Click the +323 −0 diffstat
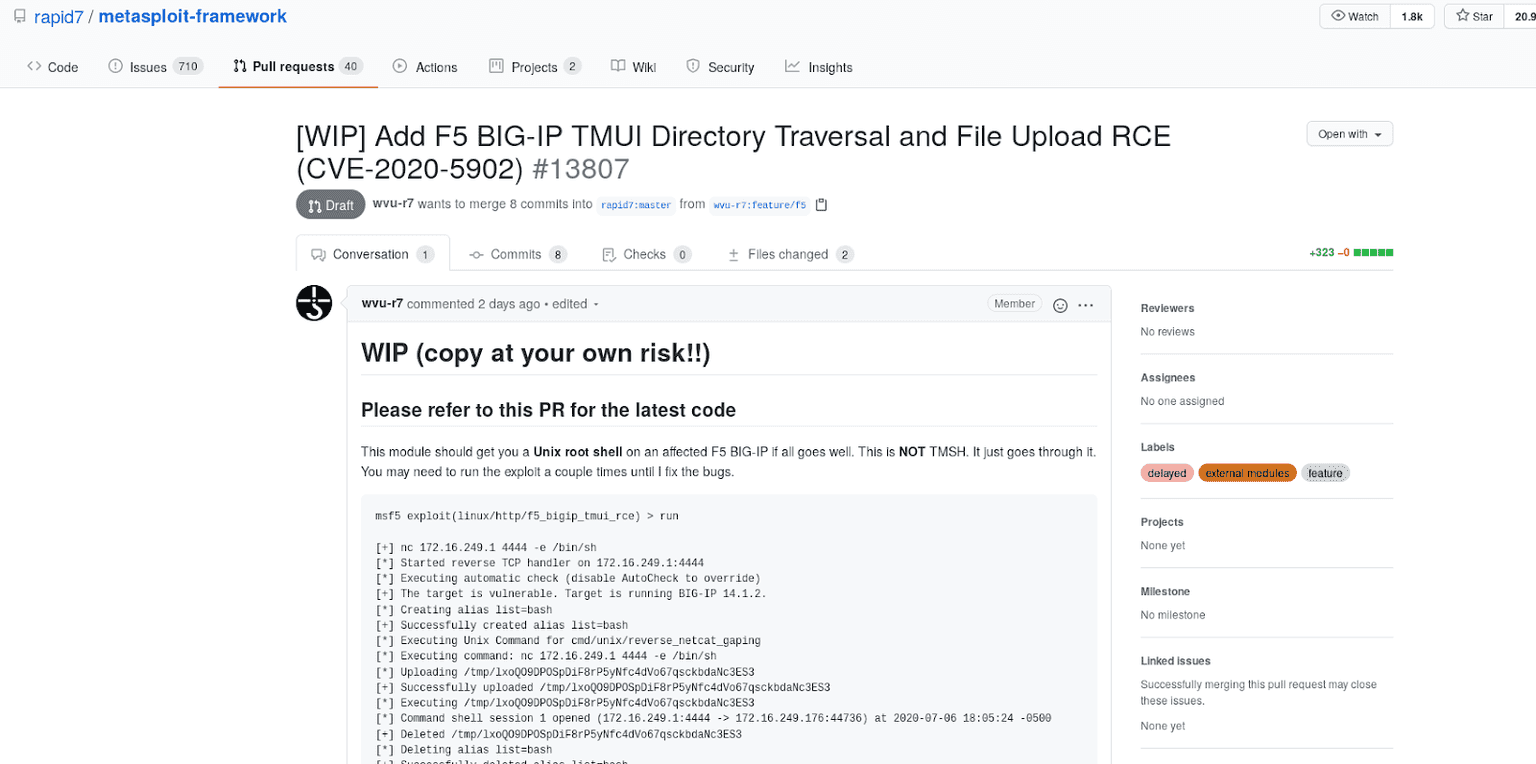Image resolution: width=1536 pixels, height=764 pixels. 1351,253
